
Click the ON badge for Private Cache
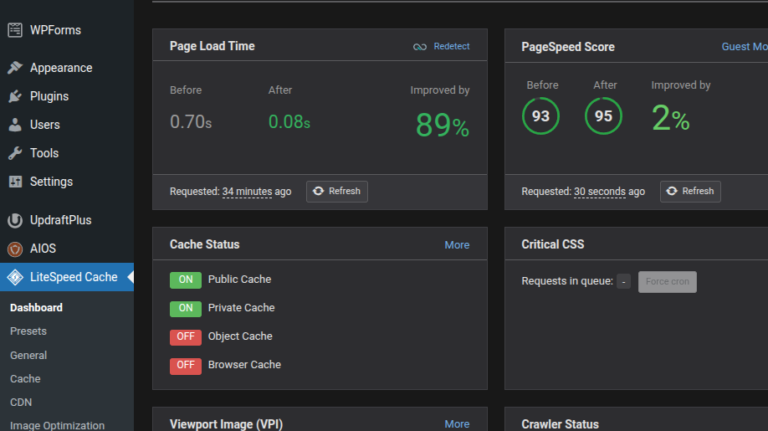click(x=186, y=308)
